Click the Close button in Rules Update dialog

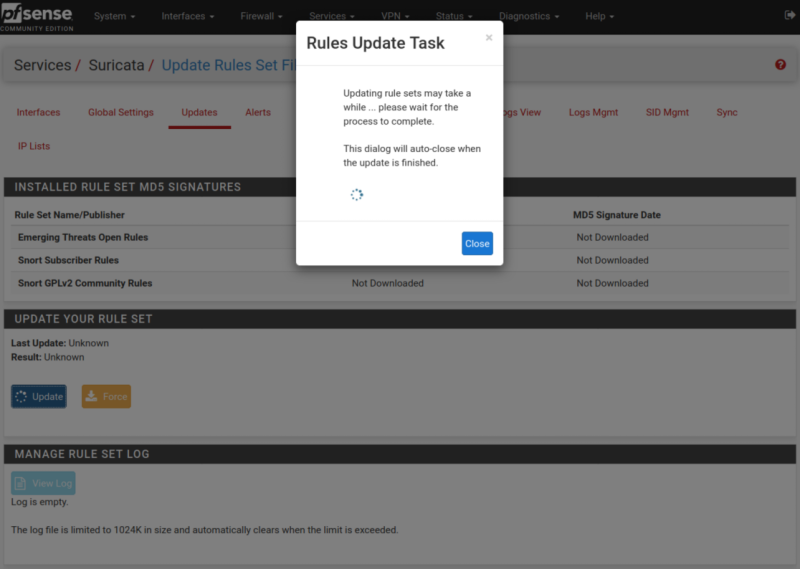pyautogui.click(x=477, y=243)
